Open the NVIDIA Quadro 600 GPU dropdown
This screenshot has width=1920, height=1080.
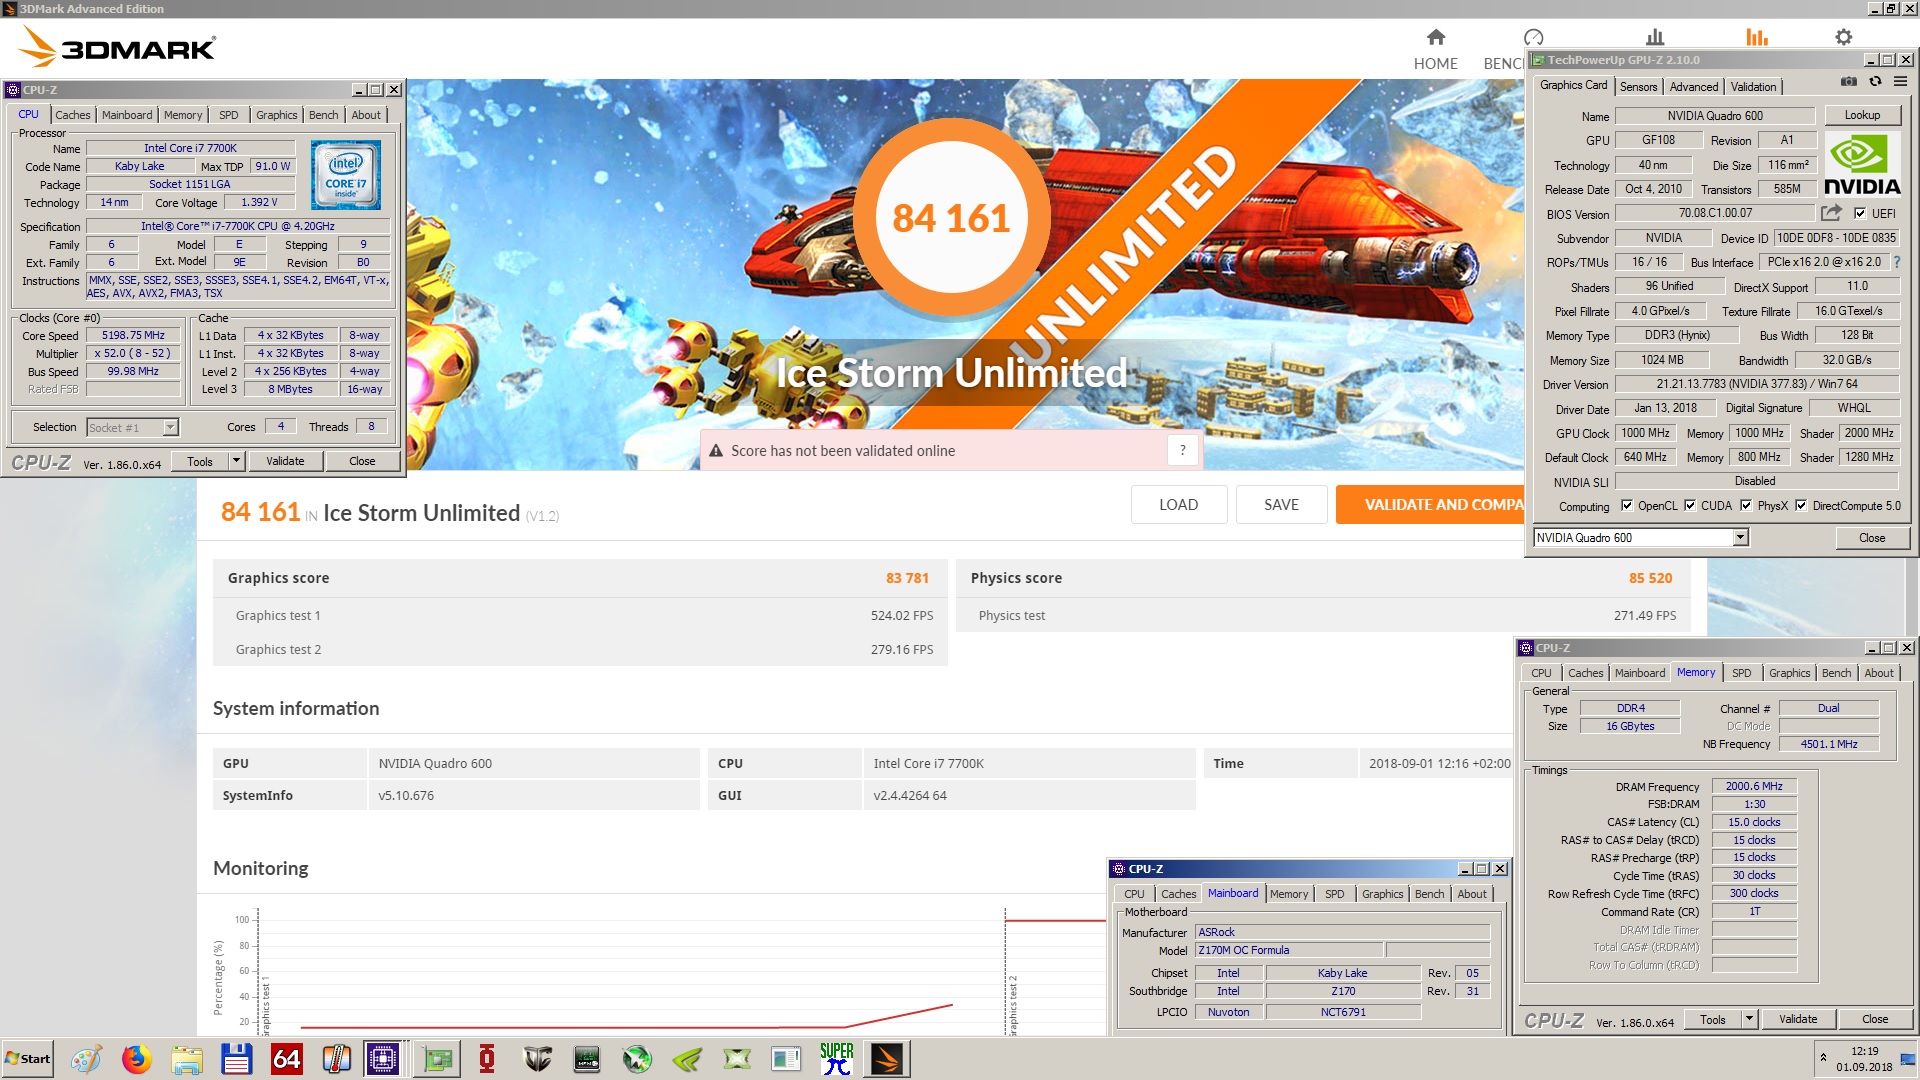coord(1740,538)
